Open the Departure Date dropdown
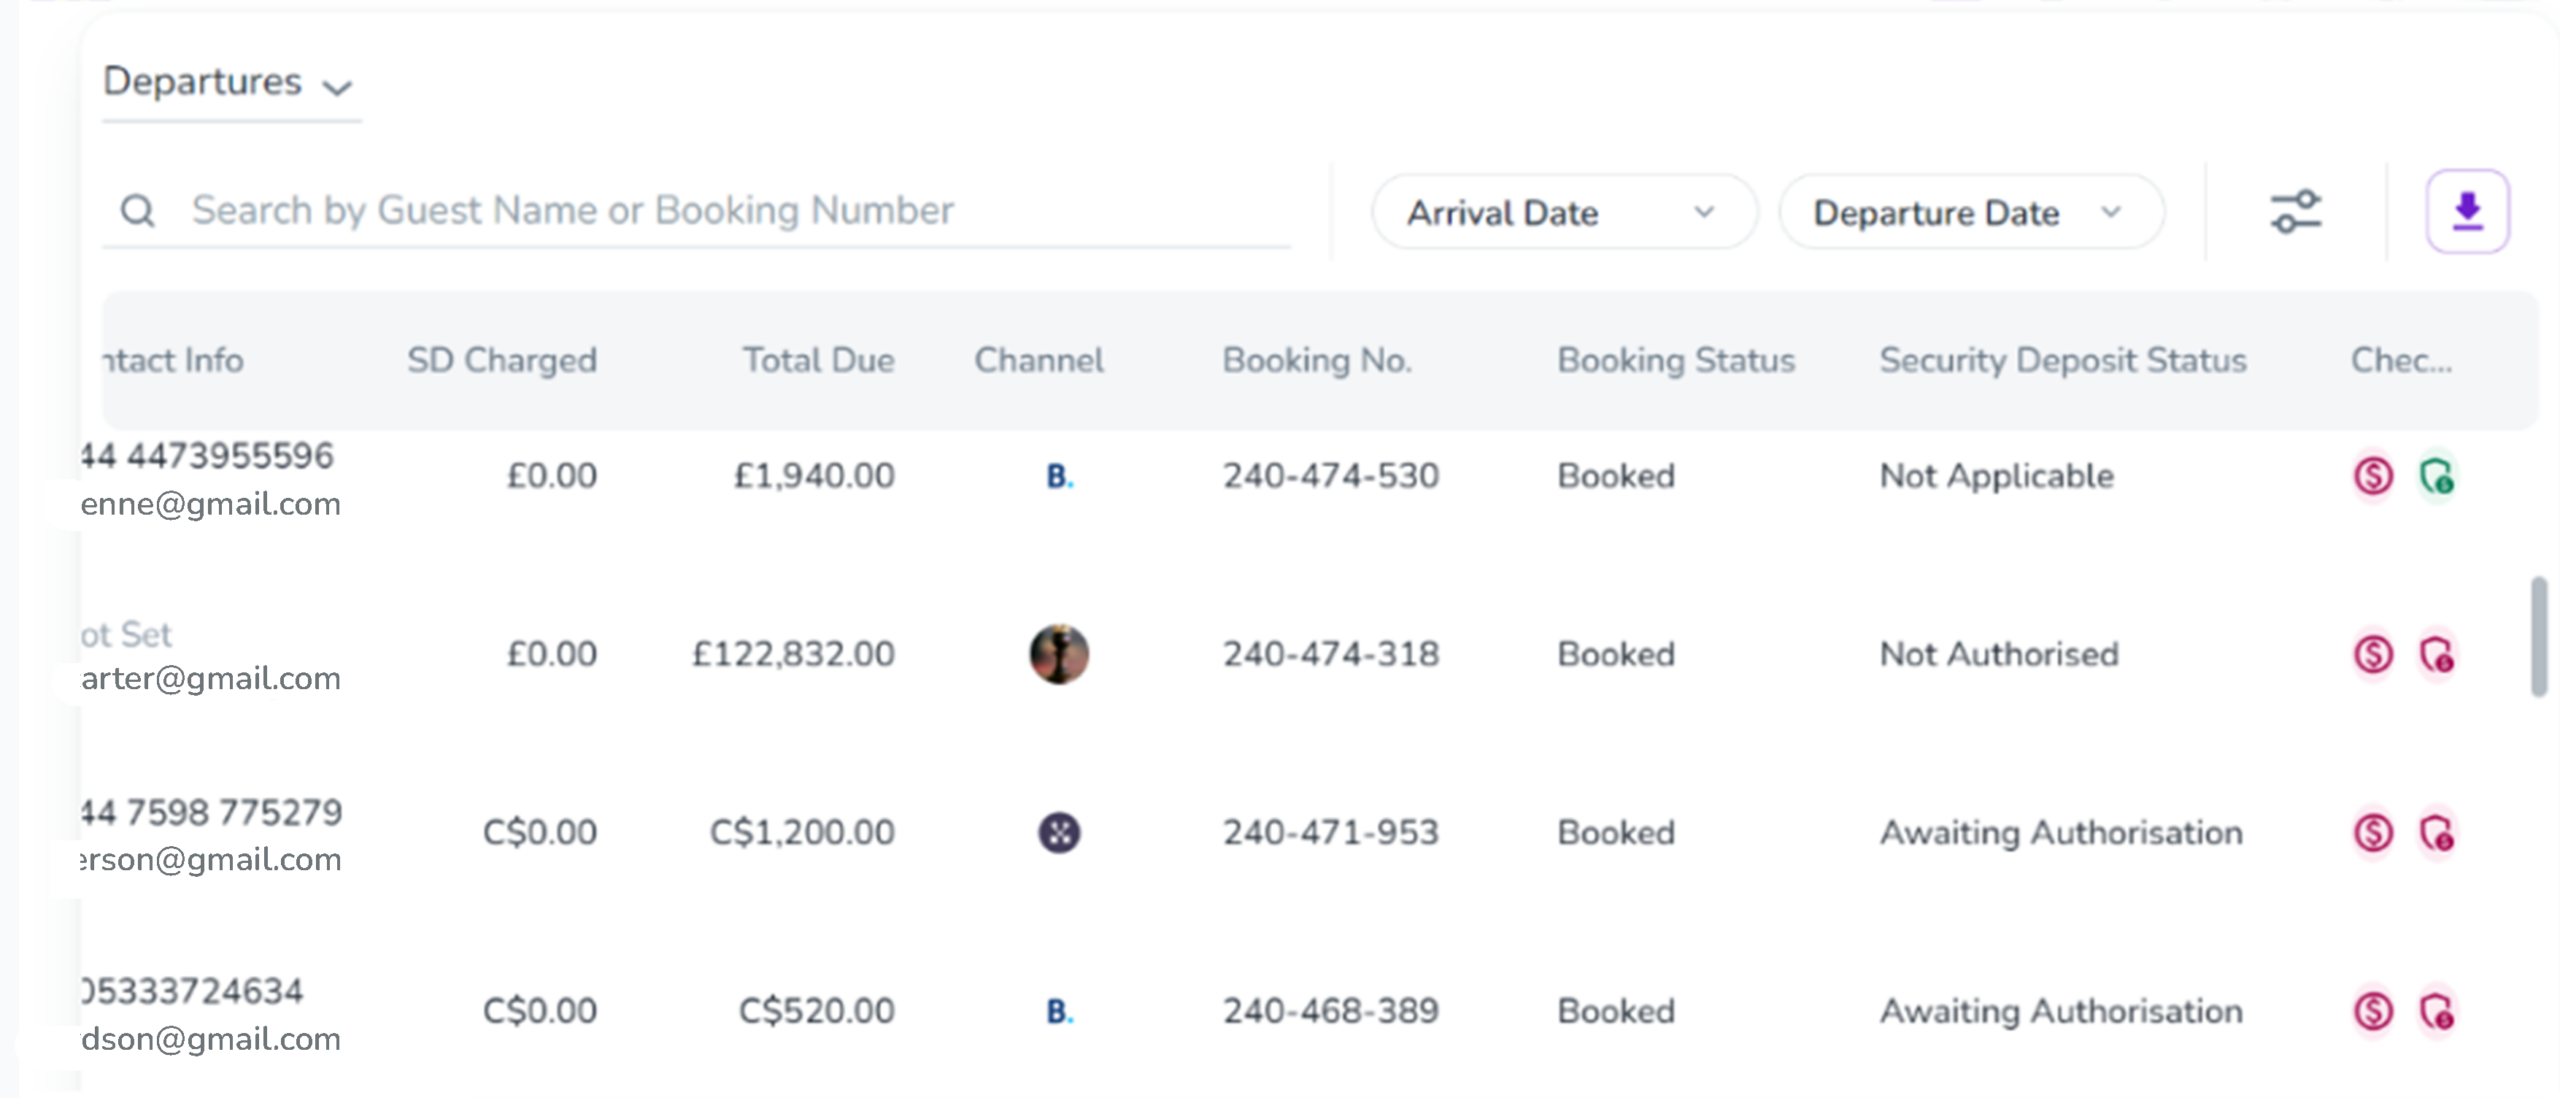This screenshot has width=2560, height=1098. (x=1970, y=212)
